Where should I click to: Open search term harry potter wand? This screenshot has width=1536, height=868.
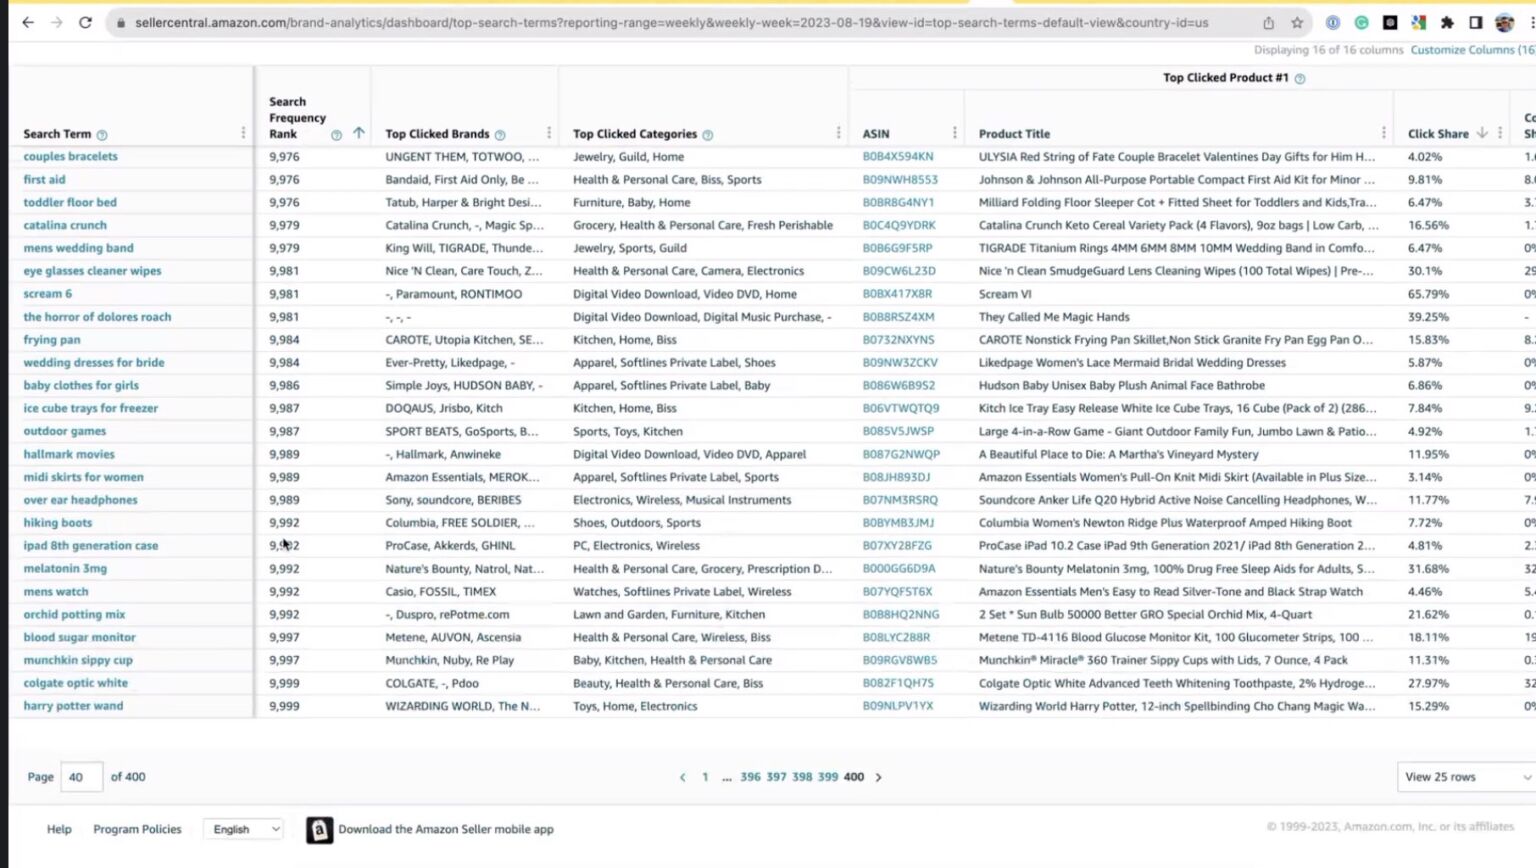73,706
